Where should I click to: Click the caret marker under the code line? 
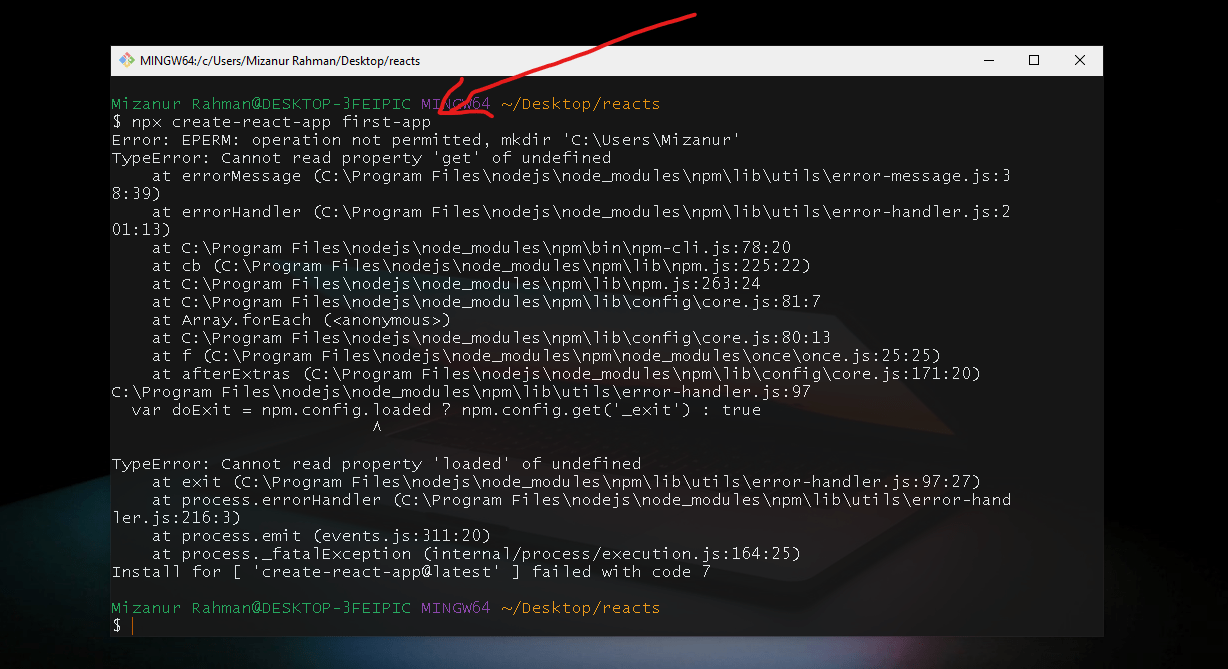pos(377,427)
